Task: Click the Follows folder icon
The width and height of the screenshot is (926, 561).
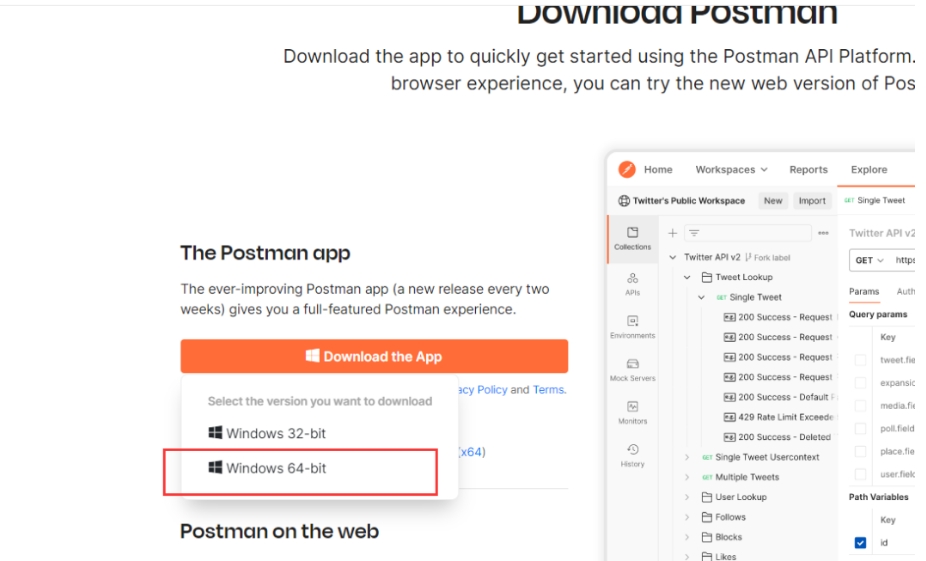Action: (x=707, y=517)
